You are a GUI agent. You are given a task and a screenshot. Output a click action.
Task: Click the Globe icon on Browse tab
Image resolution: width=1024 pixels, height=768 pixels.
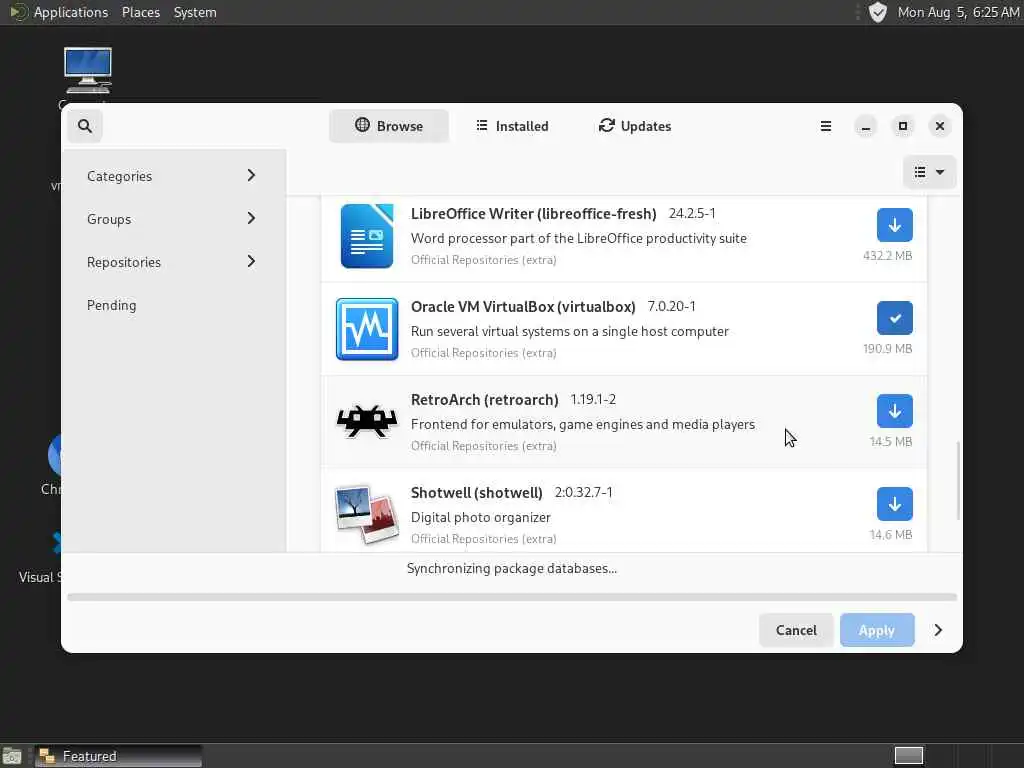362,125
